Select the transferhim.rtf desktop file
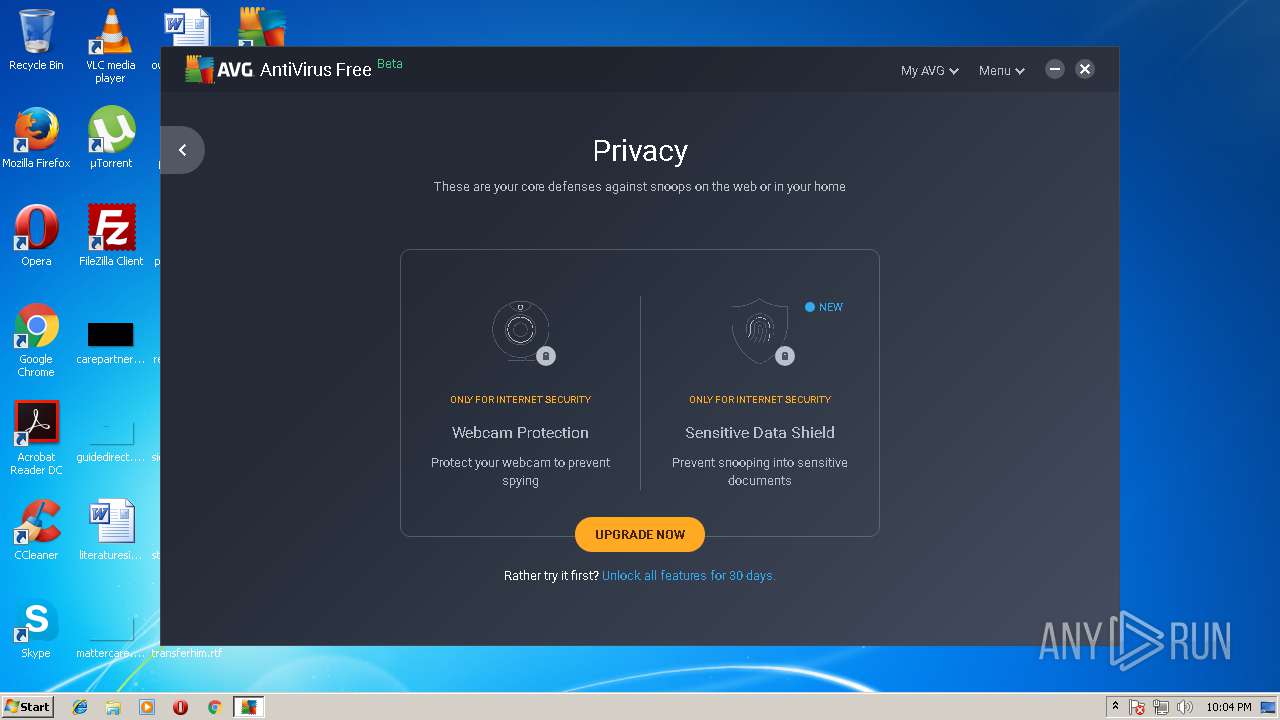The image size is (1280, 720). [186, 653]
